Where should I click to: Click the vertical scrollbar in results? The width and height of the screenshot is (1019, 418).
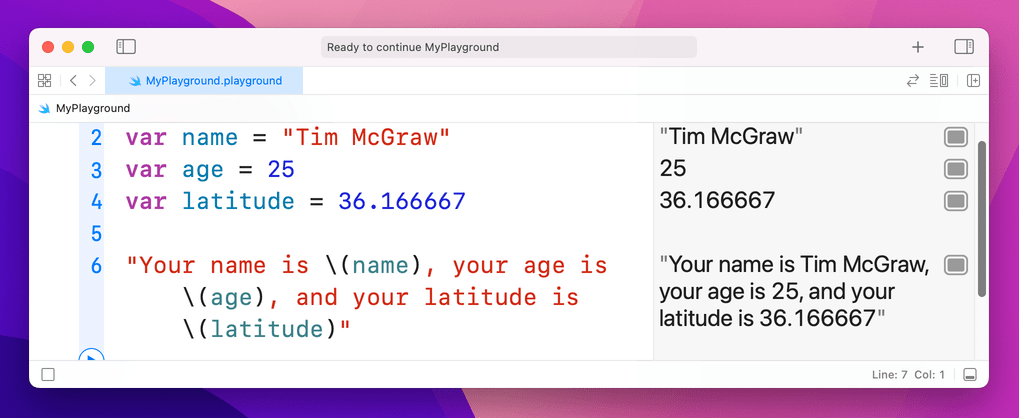pyautogui.click(x=981, y=218)
